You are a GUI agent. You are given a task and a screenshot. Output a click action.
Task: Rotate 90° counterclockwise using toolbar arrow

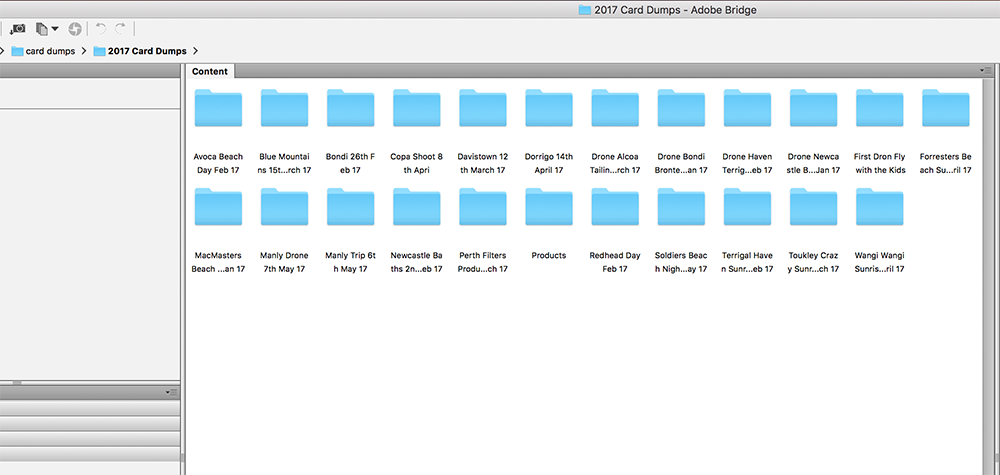click(100, 29)
